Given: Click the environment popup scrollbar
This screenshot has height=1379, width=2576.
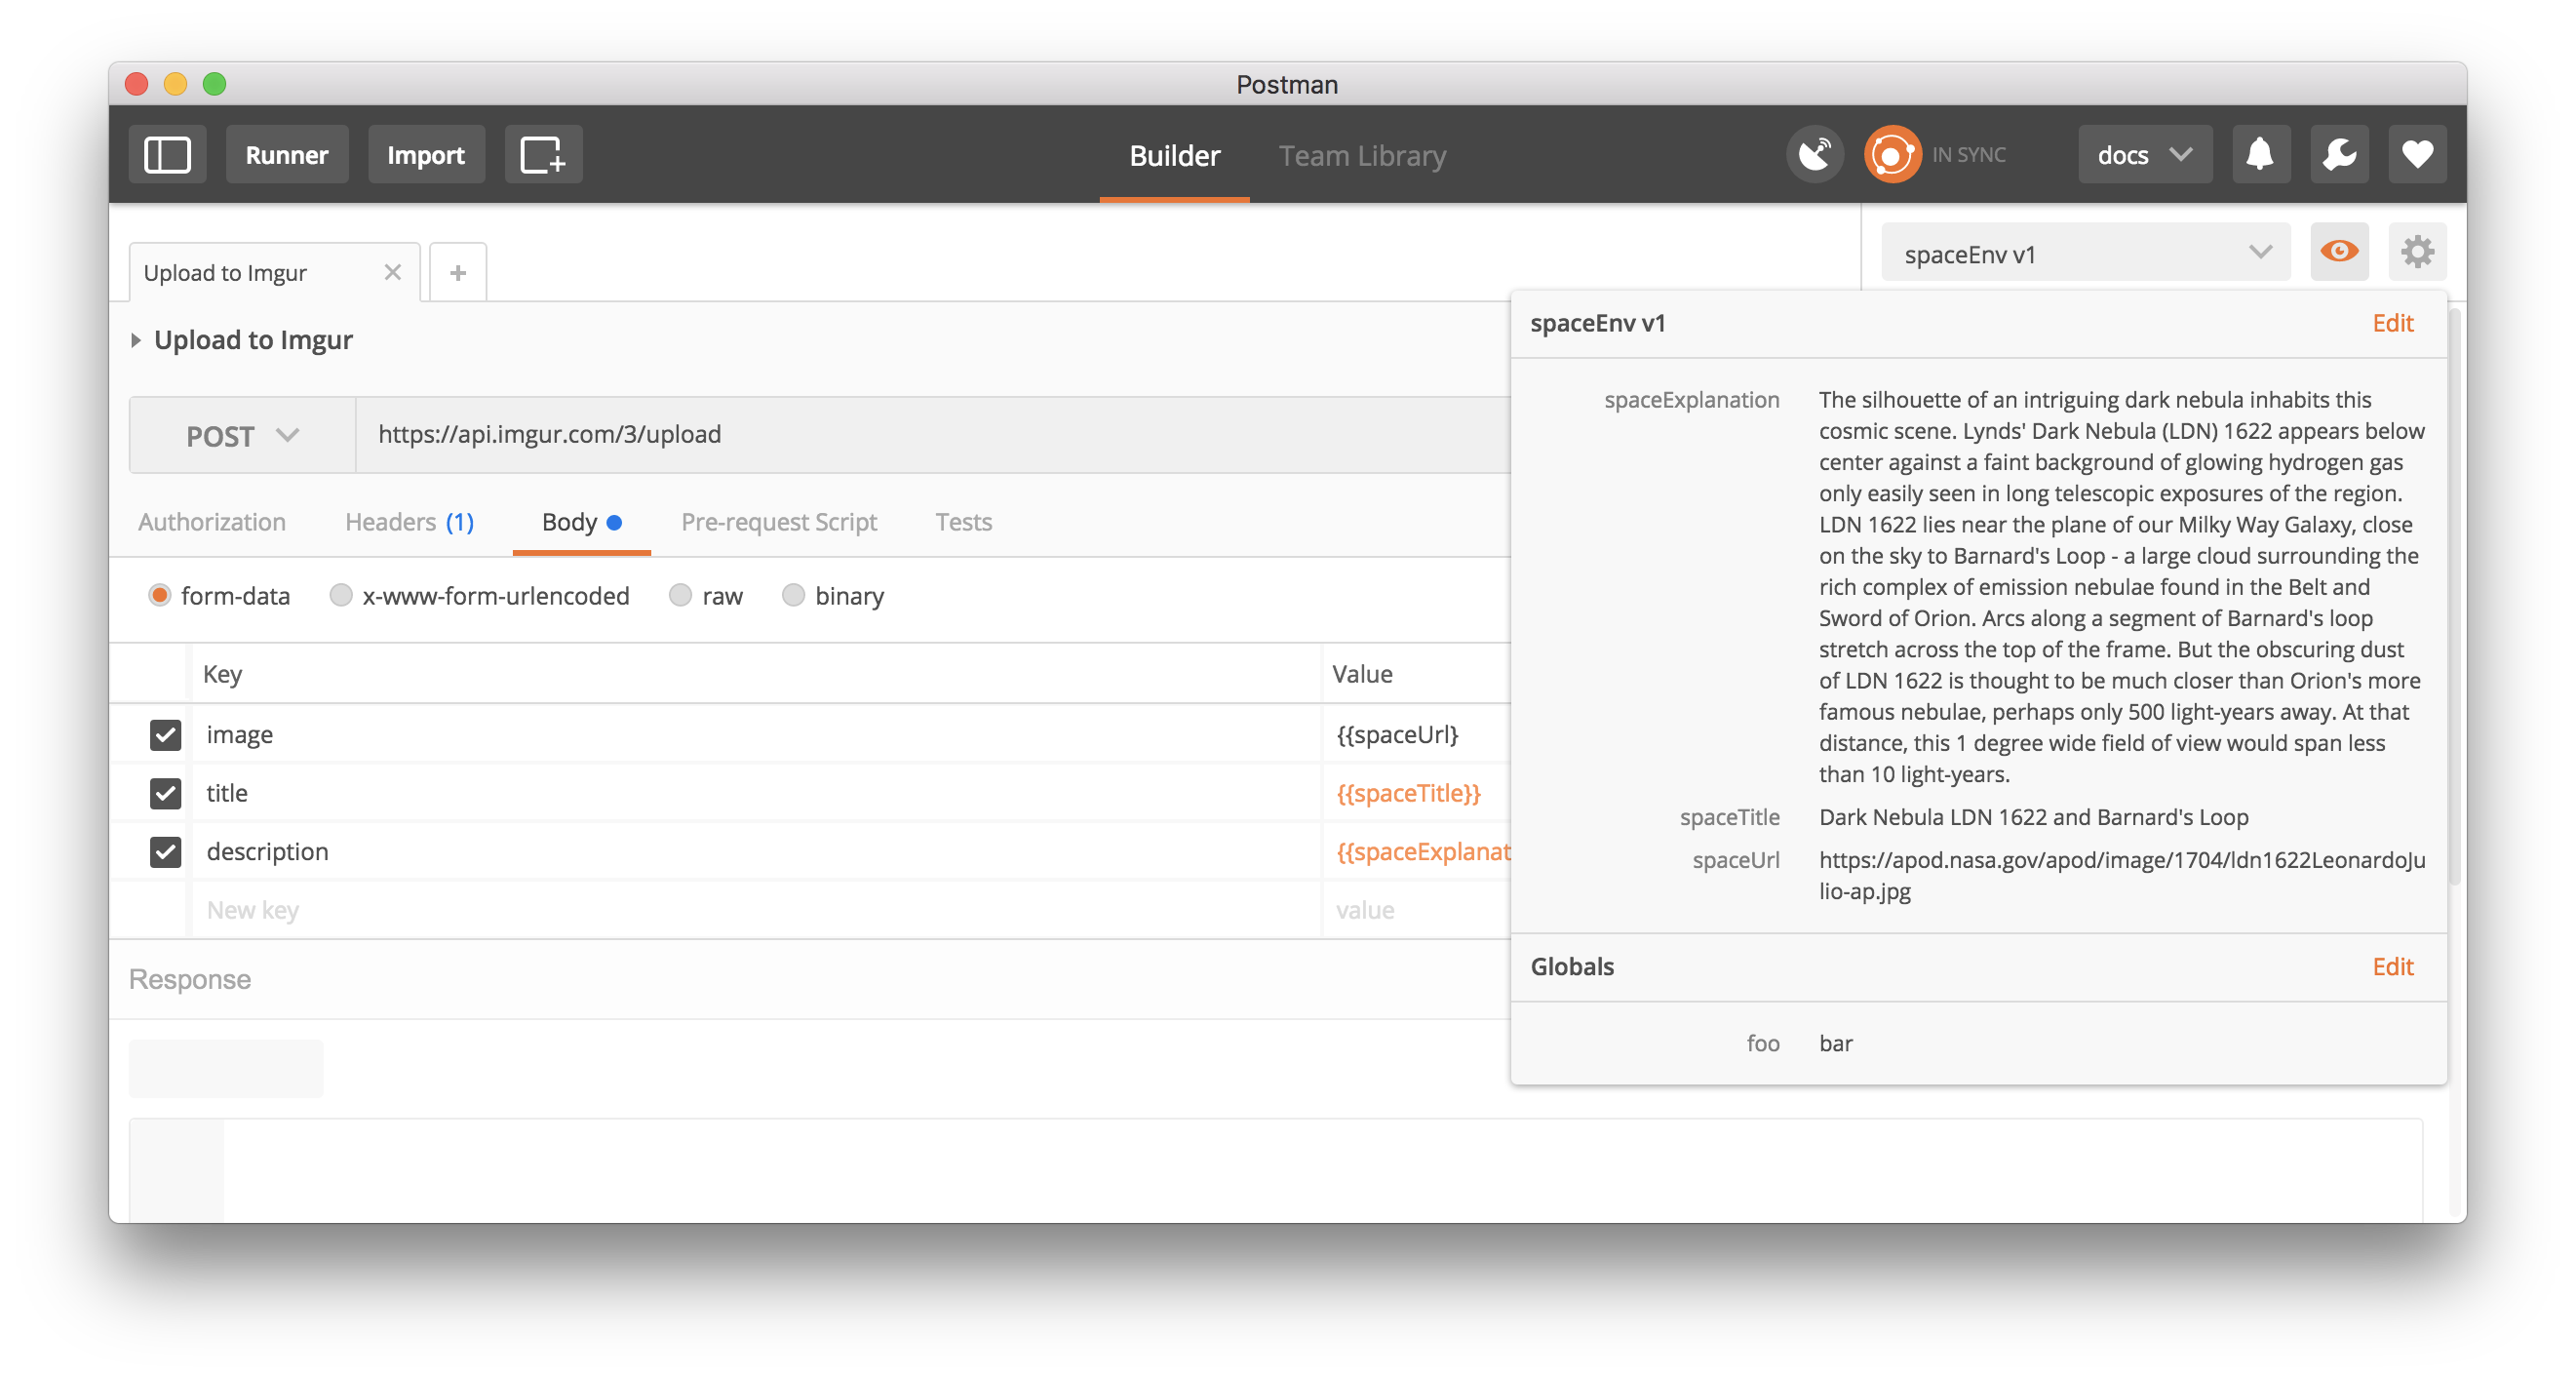Looking at the screenshot, I should coord(2455,597).
